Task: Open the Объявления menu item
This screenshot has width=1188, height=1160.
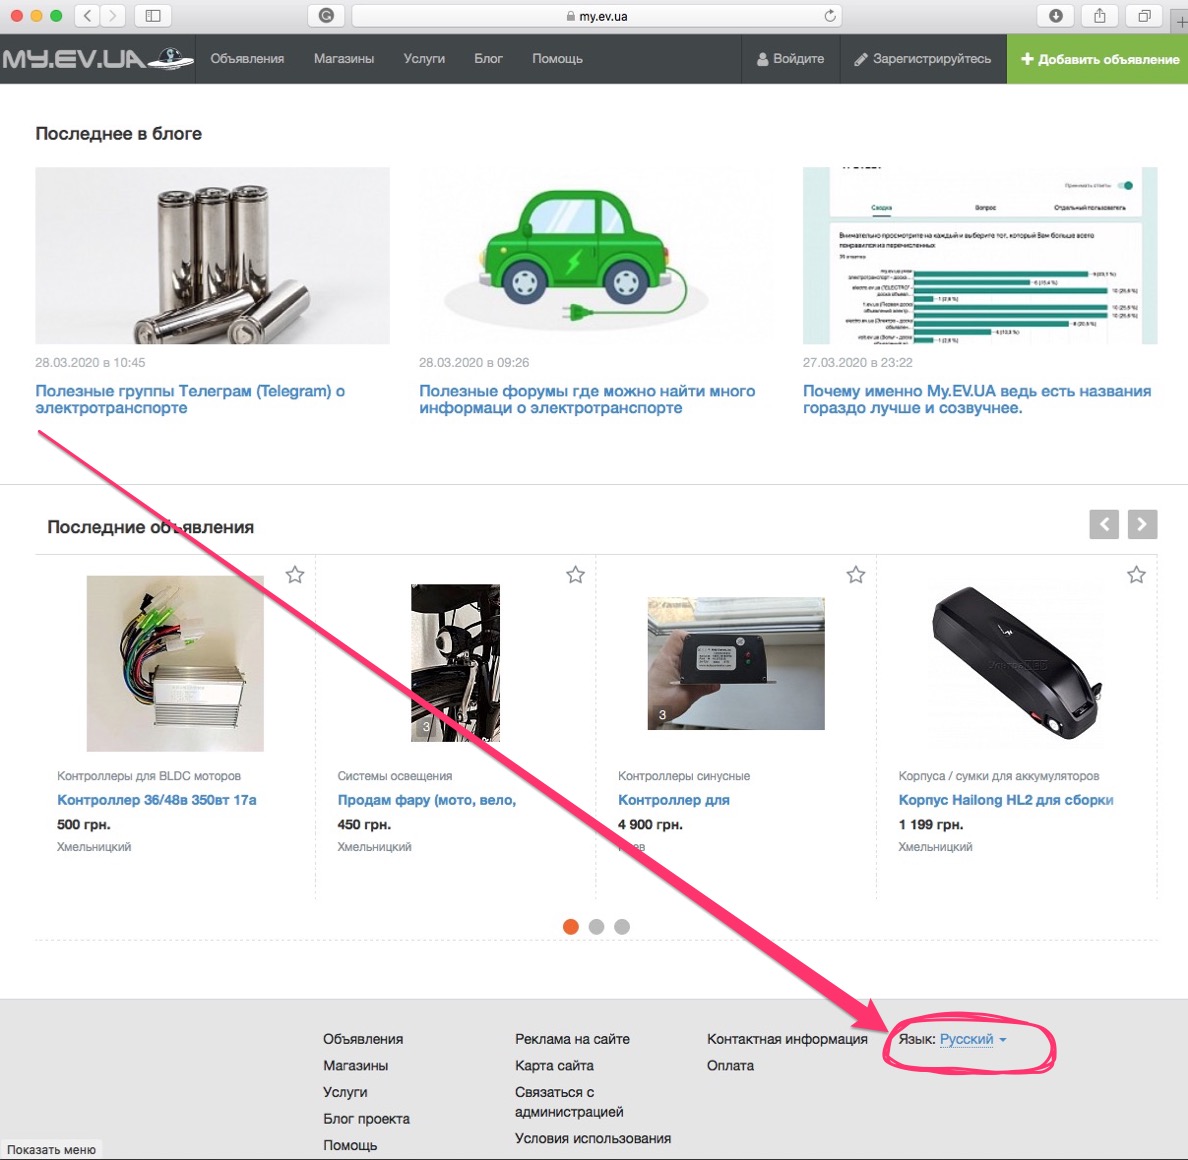Action: pyautogui.click(x=247, y=59)
